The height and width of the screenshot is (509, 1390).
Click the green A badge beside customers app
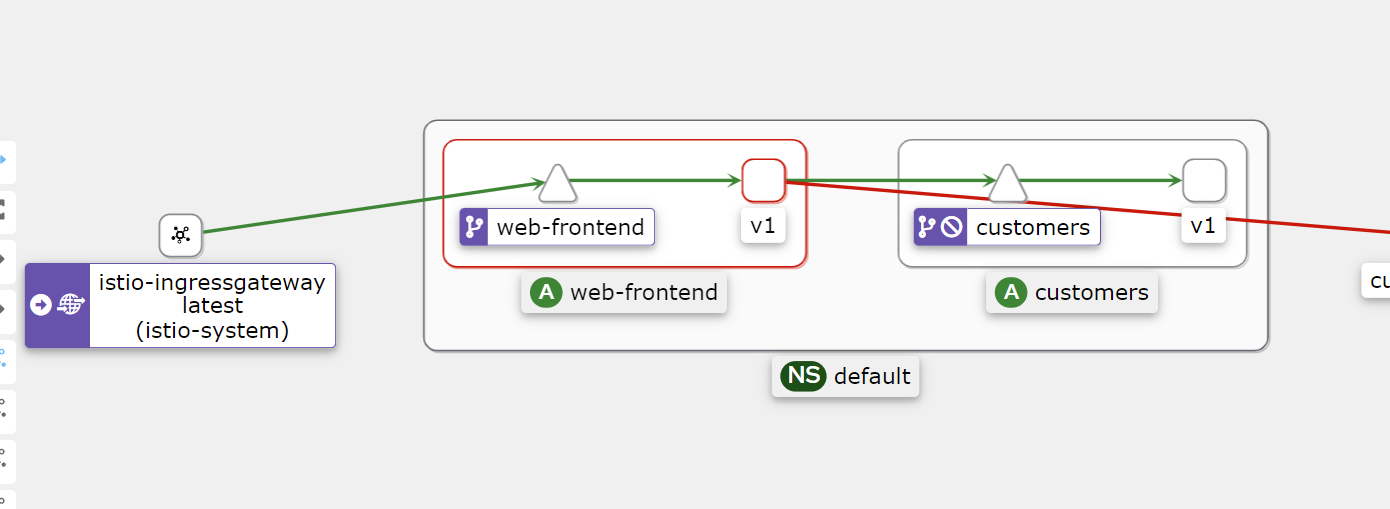(x=1010, y=293)
